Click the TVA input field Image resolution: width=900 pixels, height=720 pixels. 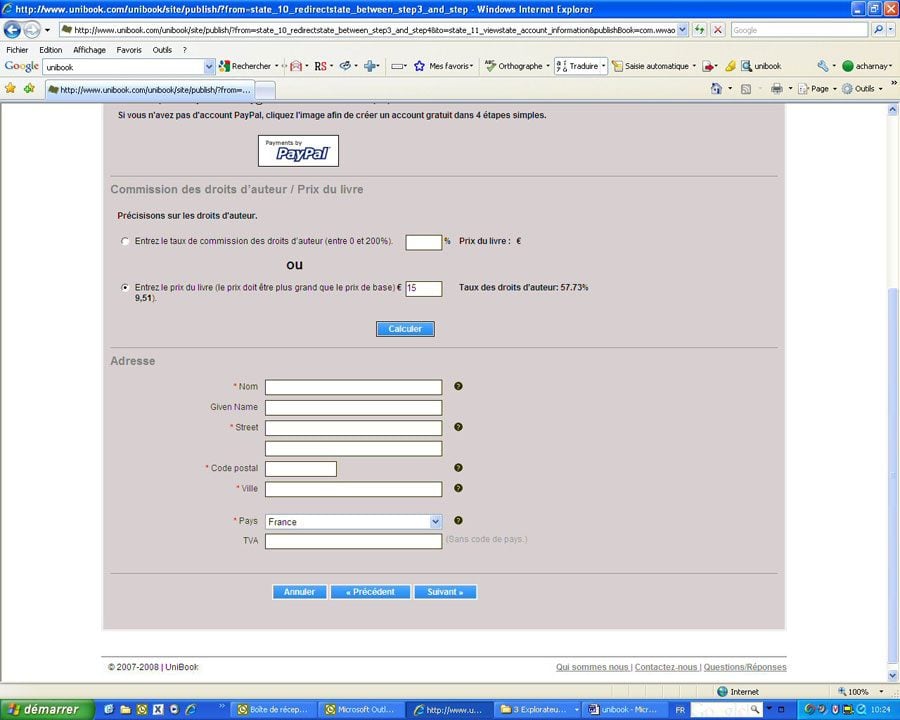click(x=353, y=541)
